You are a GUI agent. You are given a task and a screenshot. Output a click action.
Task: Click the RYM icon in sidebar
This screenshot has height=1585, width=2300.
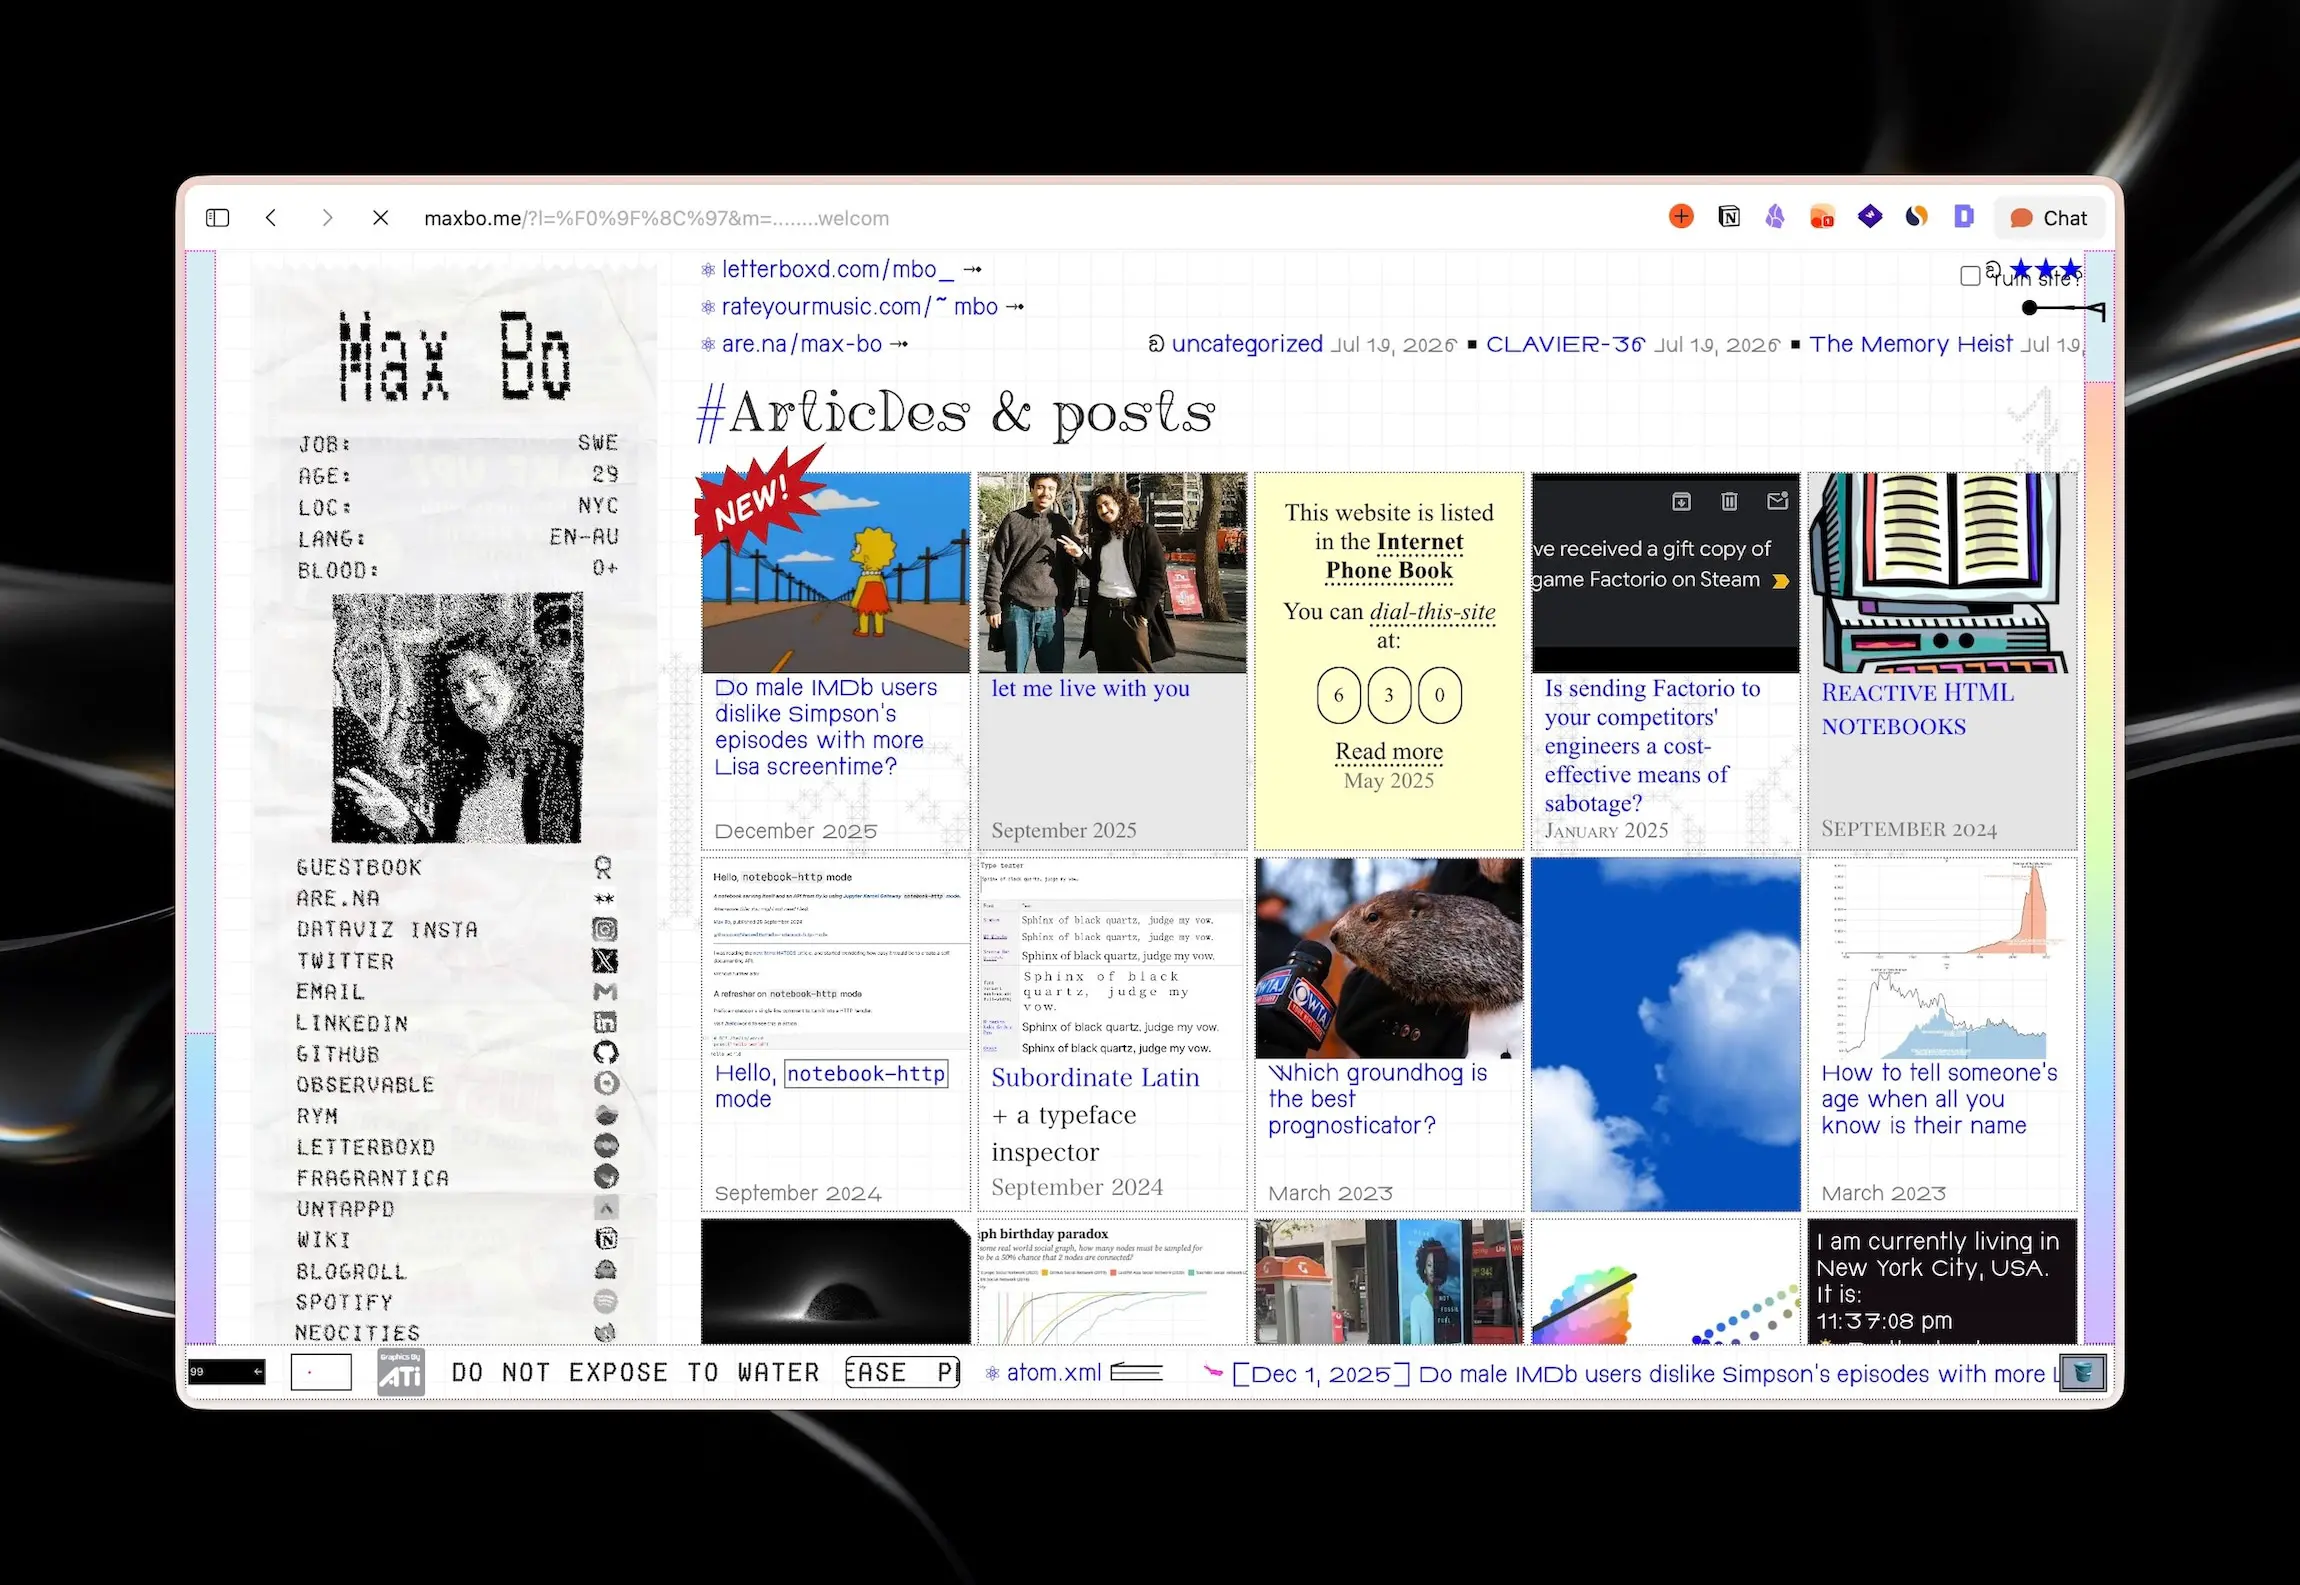pos(605,1115)
